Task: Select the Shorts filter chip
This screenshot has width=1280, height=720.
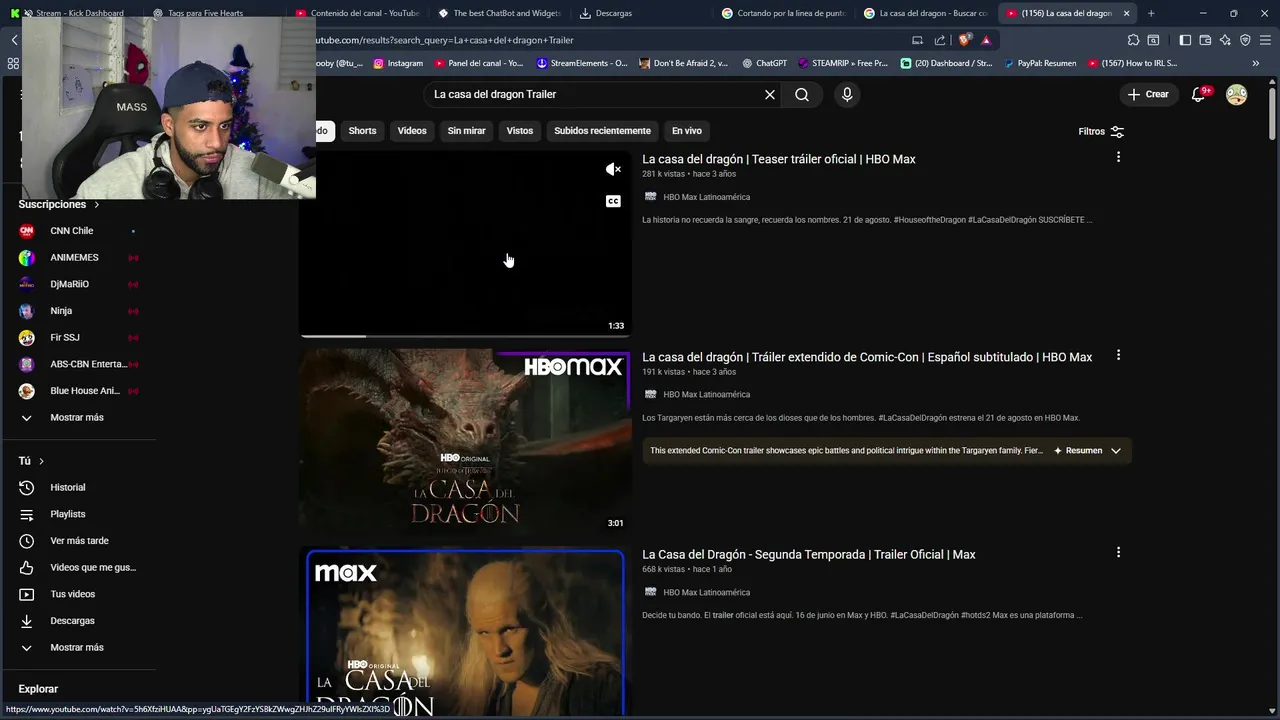Action: (362, 131)
